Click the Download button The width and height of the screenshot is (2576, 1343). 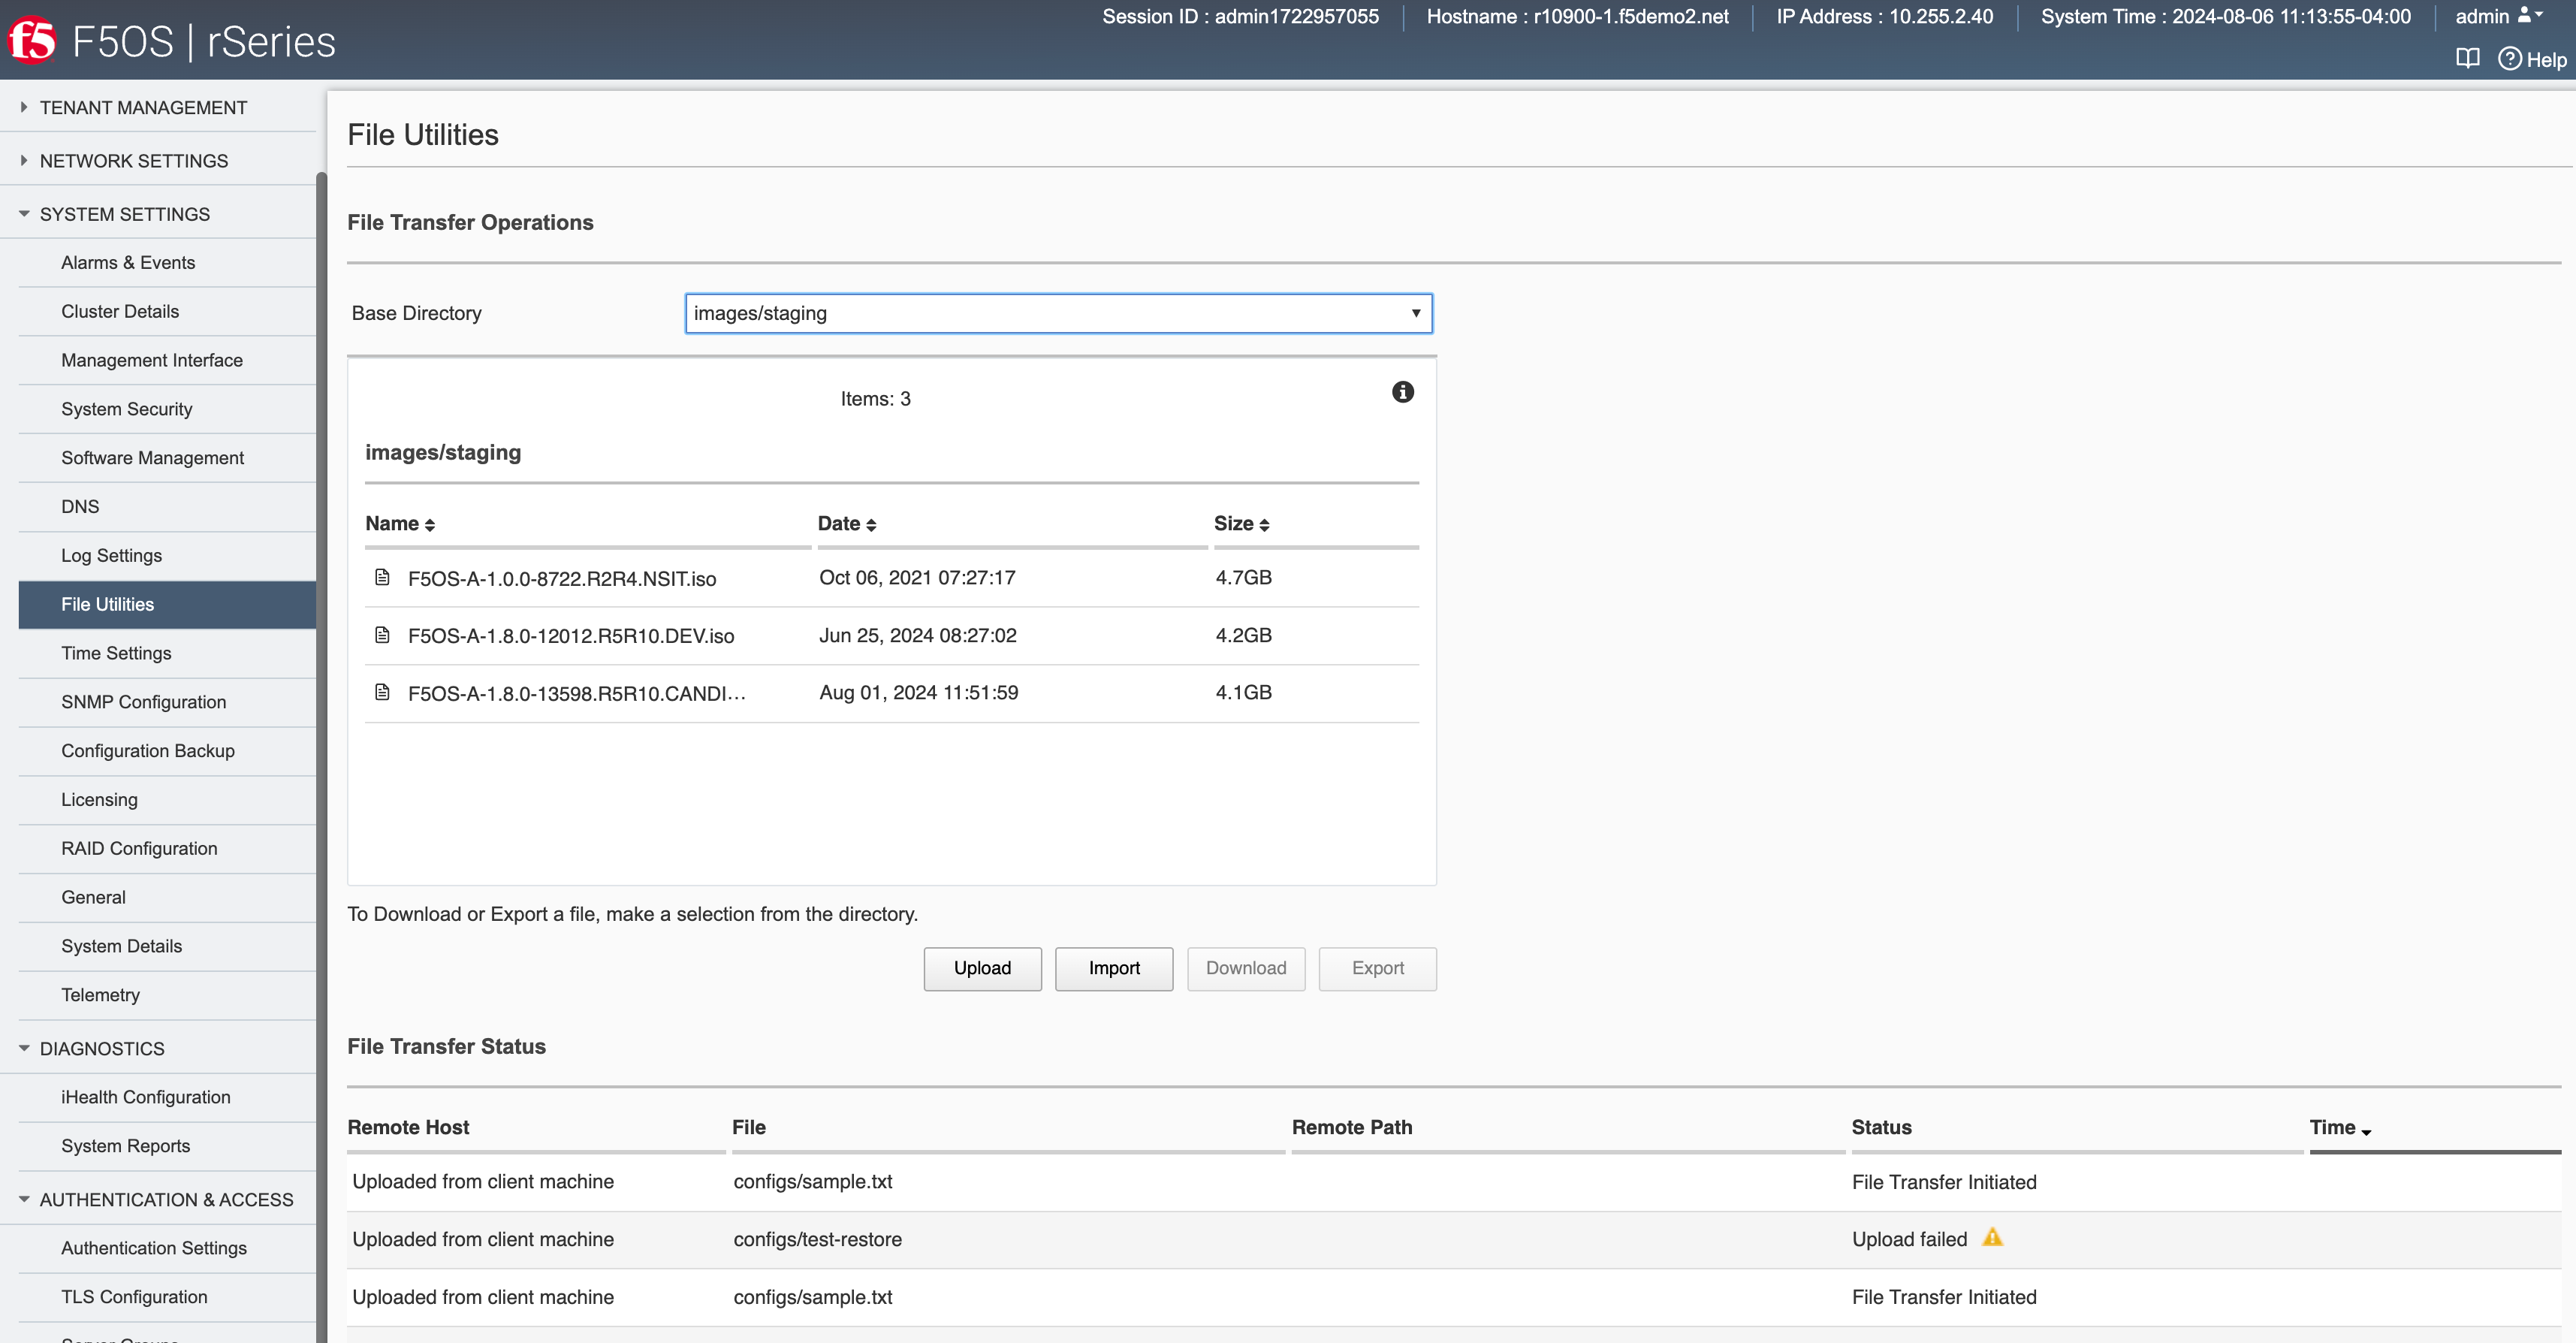(1246, 968)
